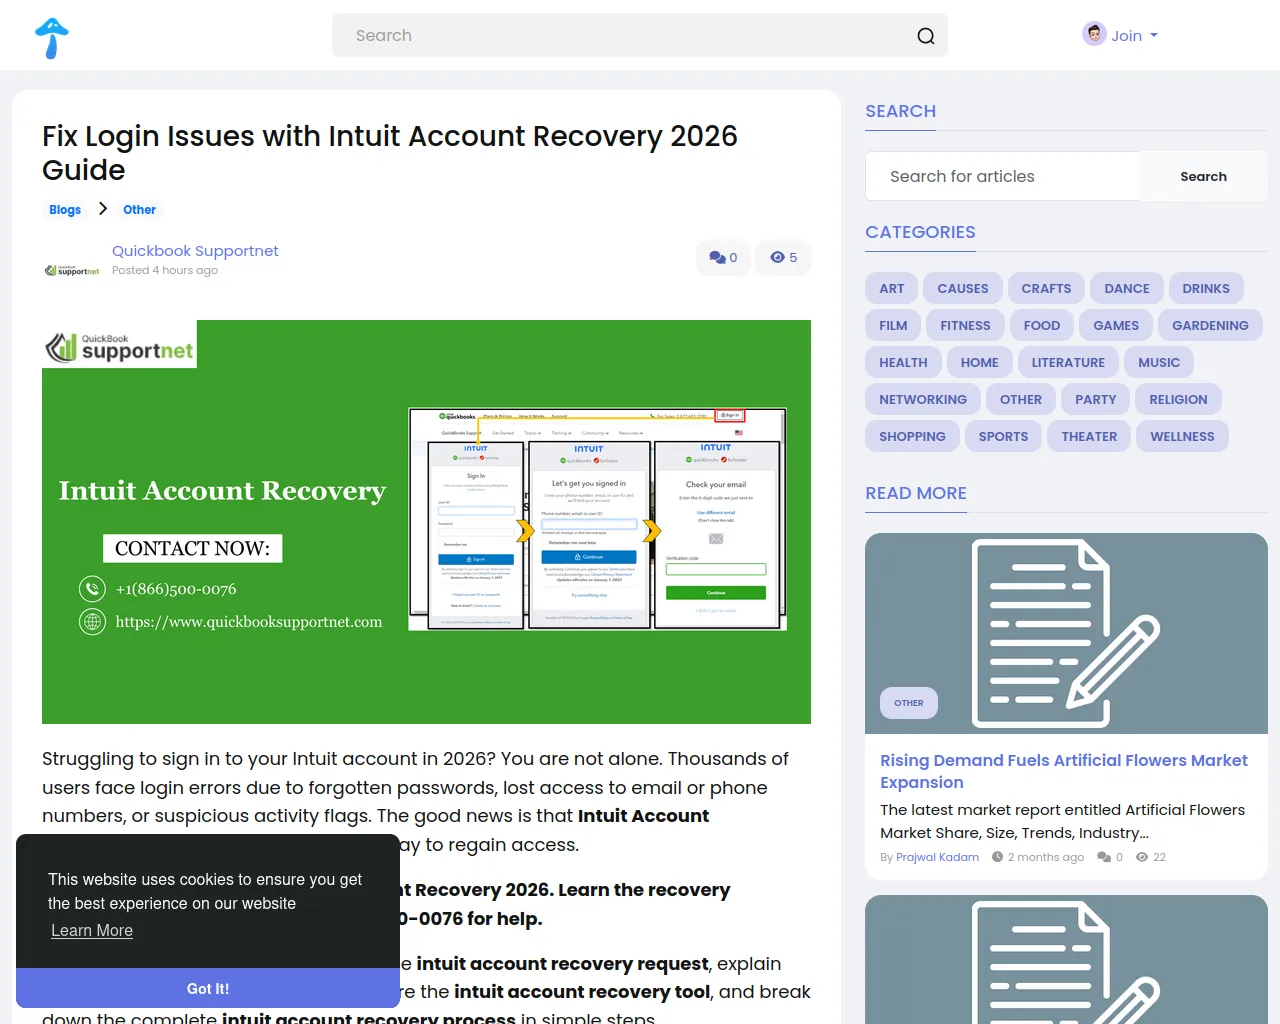Click the top Search input box
The width and height of the screenshot is (1280, 1024).
[x=630, y=36]
